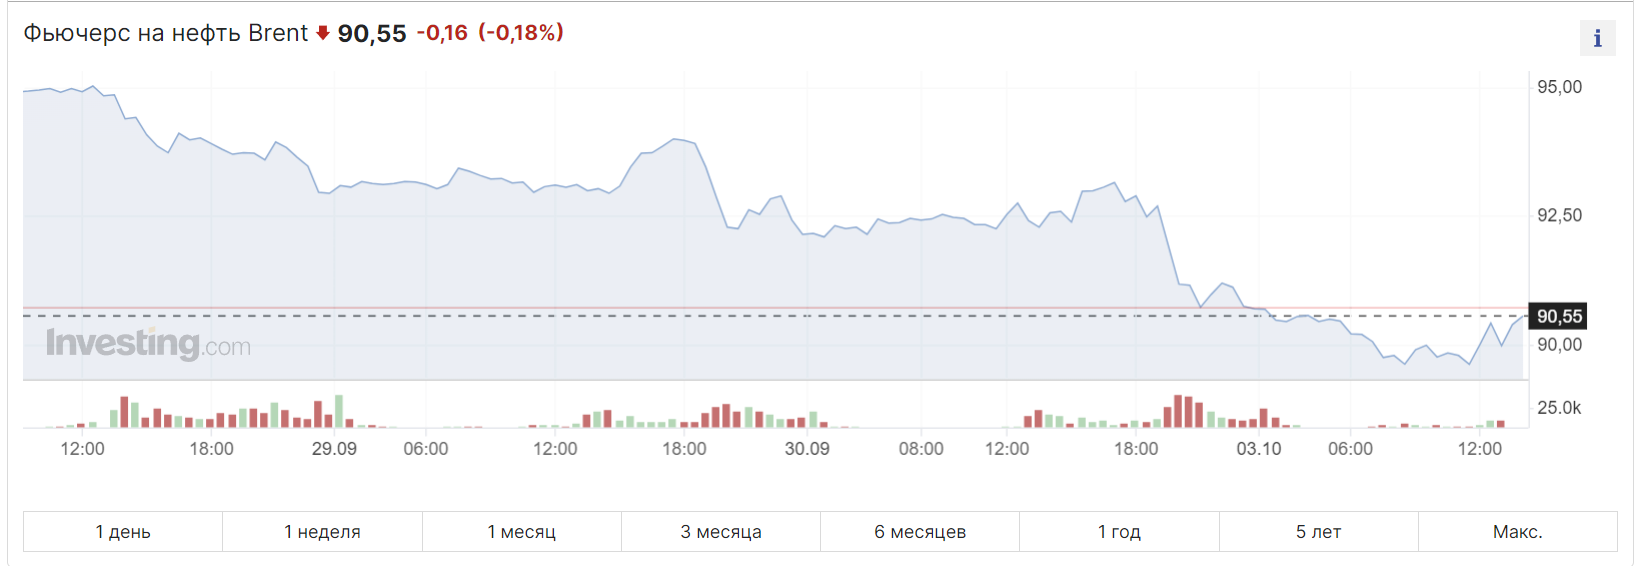Click the 29.09 date marker on timeline

334,449
